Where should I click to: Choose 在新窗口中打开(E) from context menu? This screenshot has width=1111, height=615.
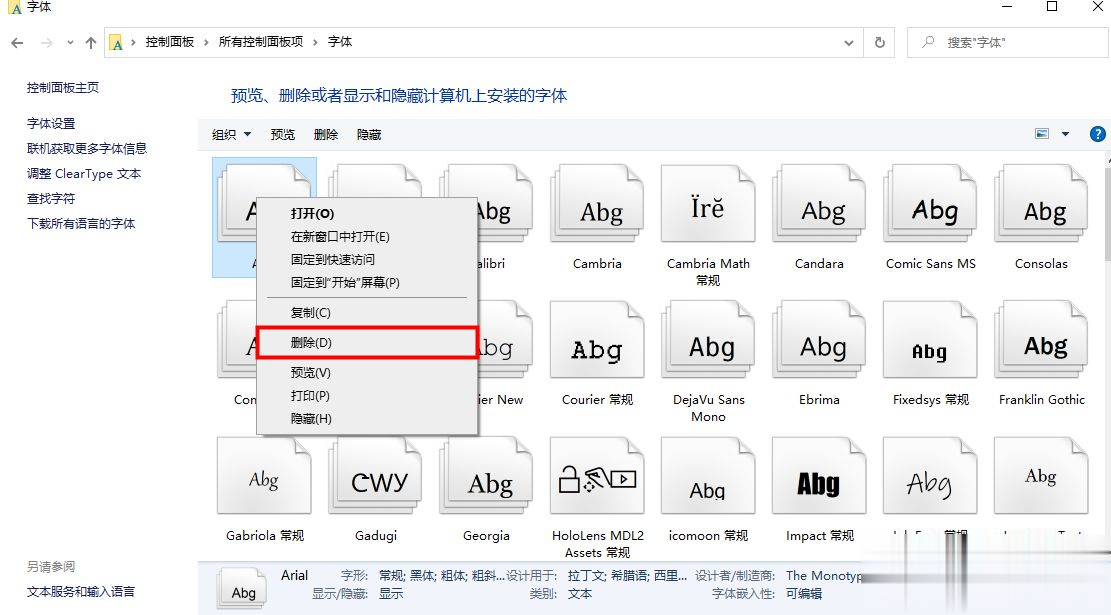click(366, 237)
